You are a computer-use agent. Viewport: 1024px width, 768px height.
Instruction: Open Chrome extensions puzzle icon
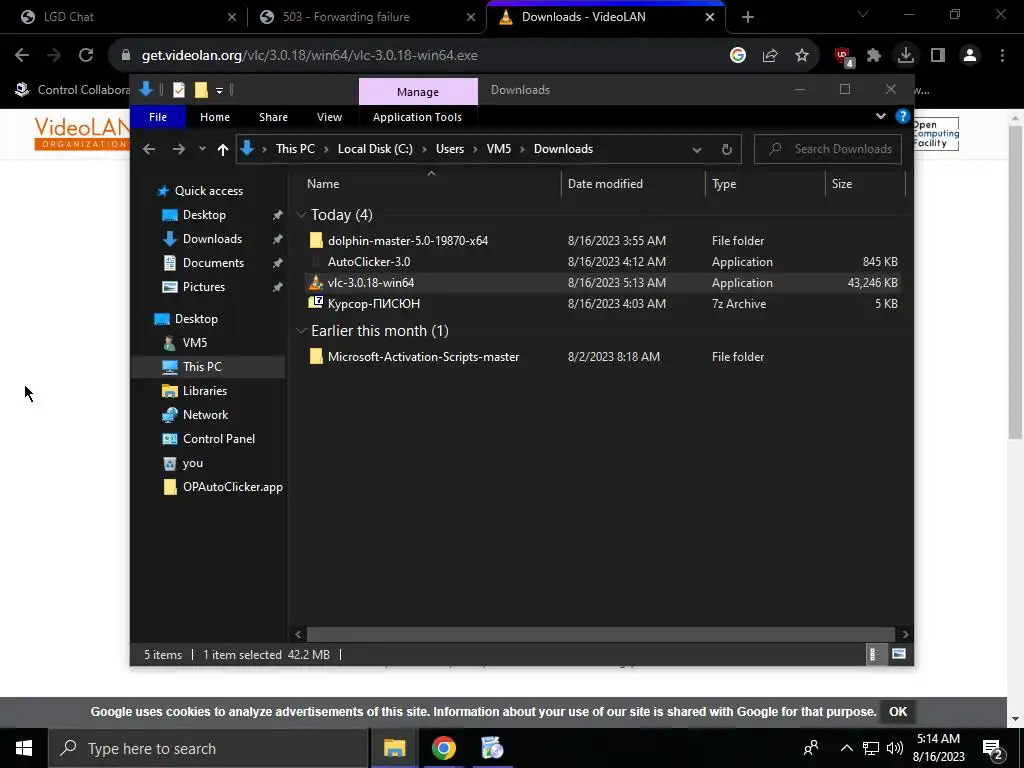click(x=874, y=55)
